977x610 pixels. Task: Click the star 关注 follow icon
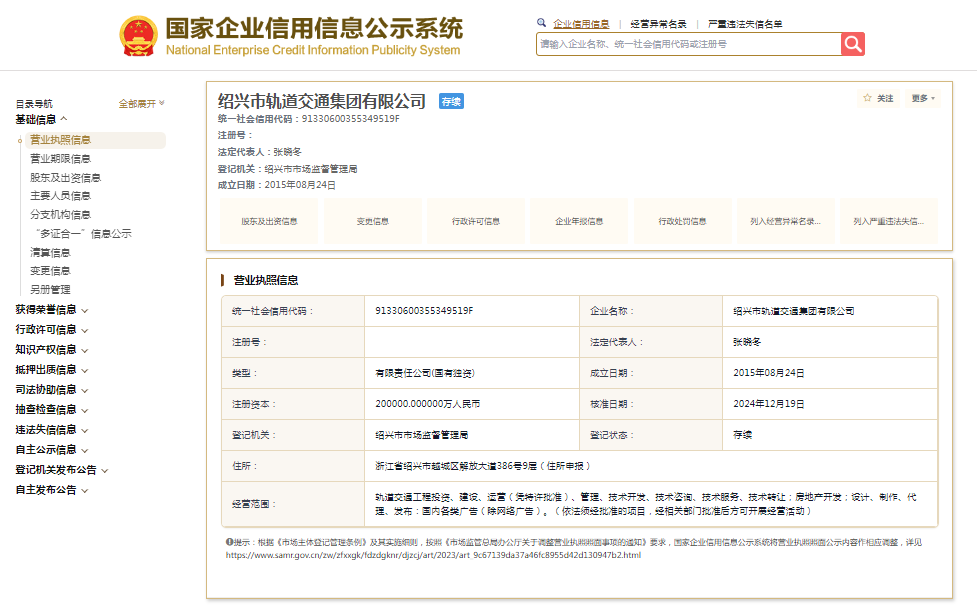pyautogui.click(x=867, y=98)
